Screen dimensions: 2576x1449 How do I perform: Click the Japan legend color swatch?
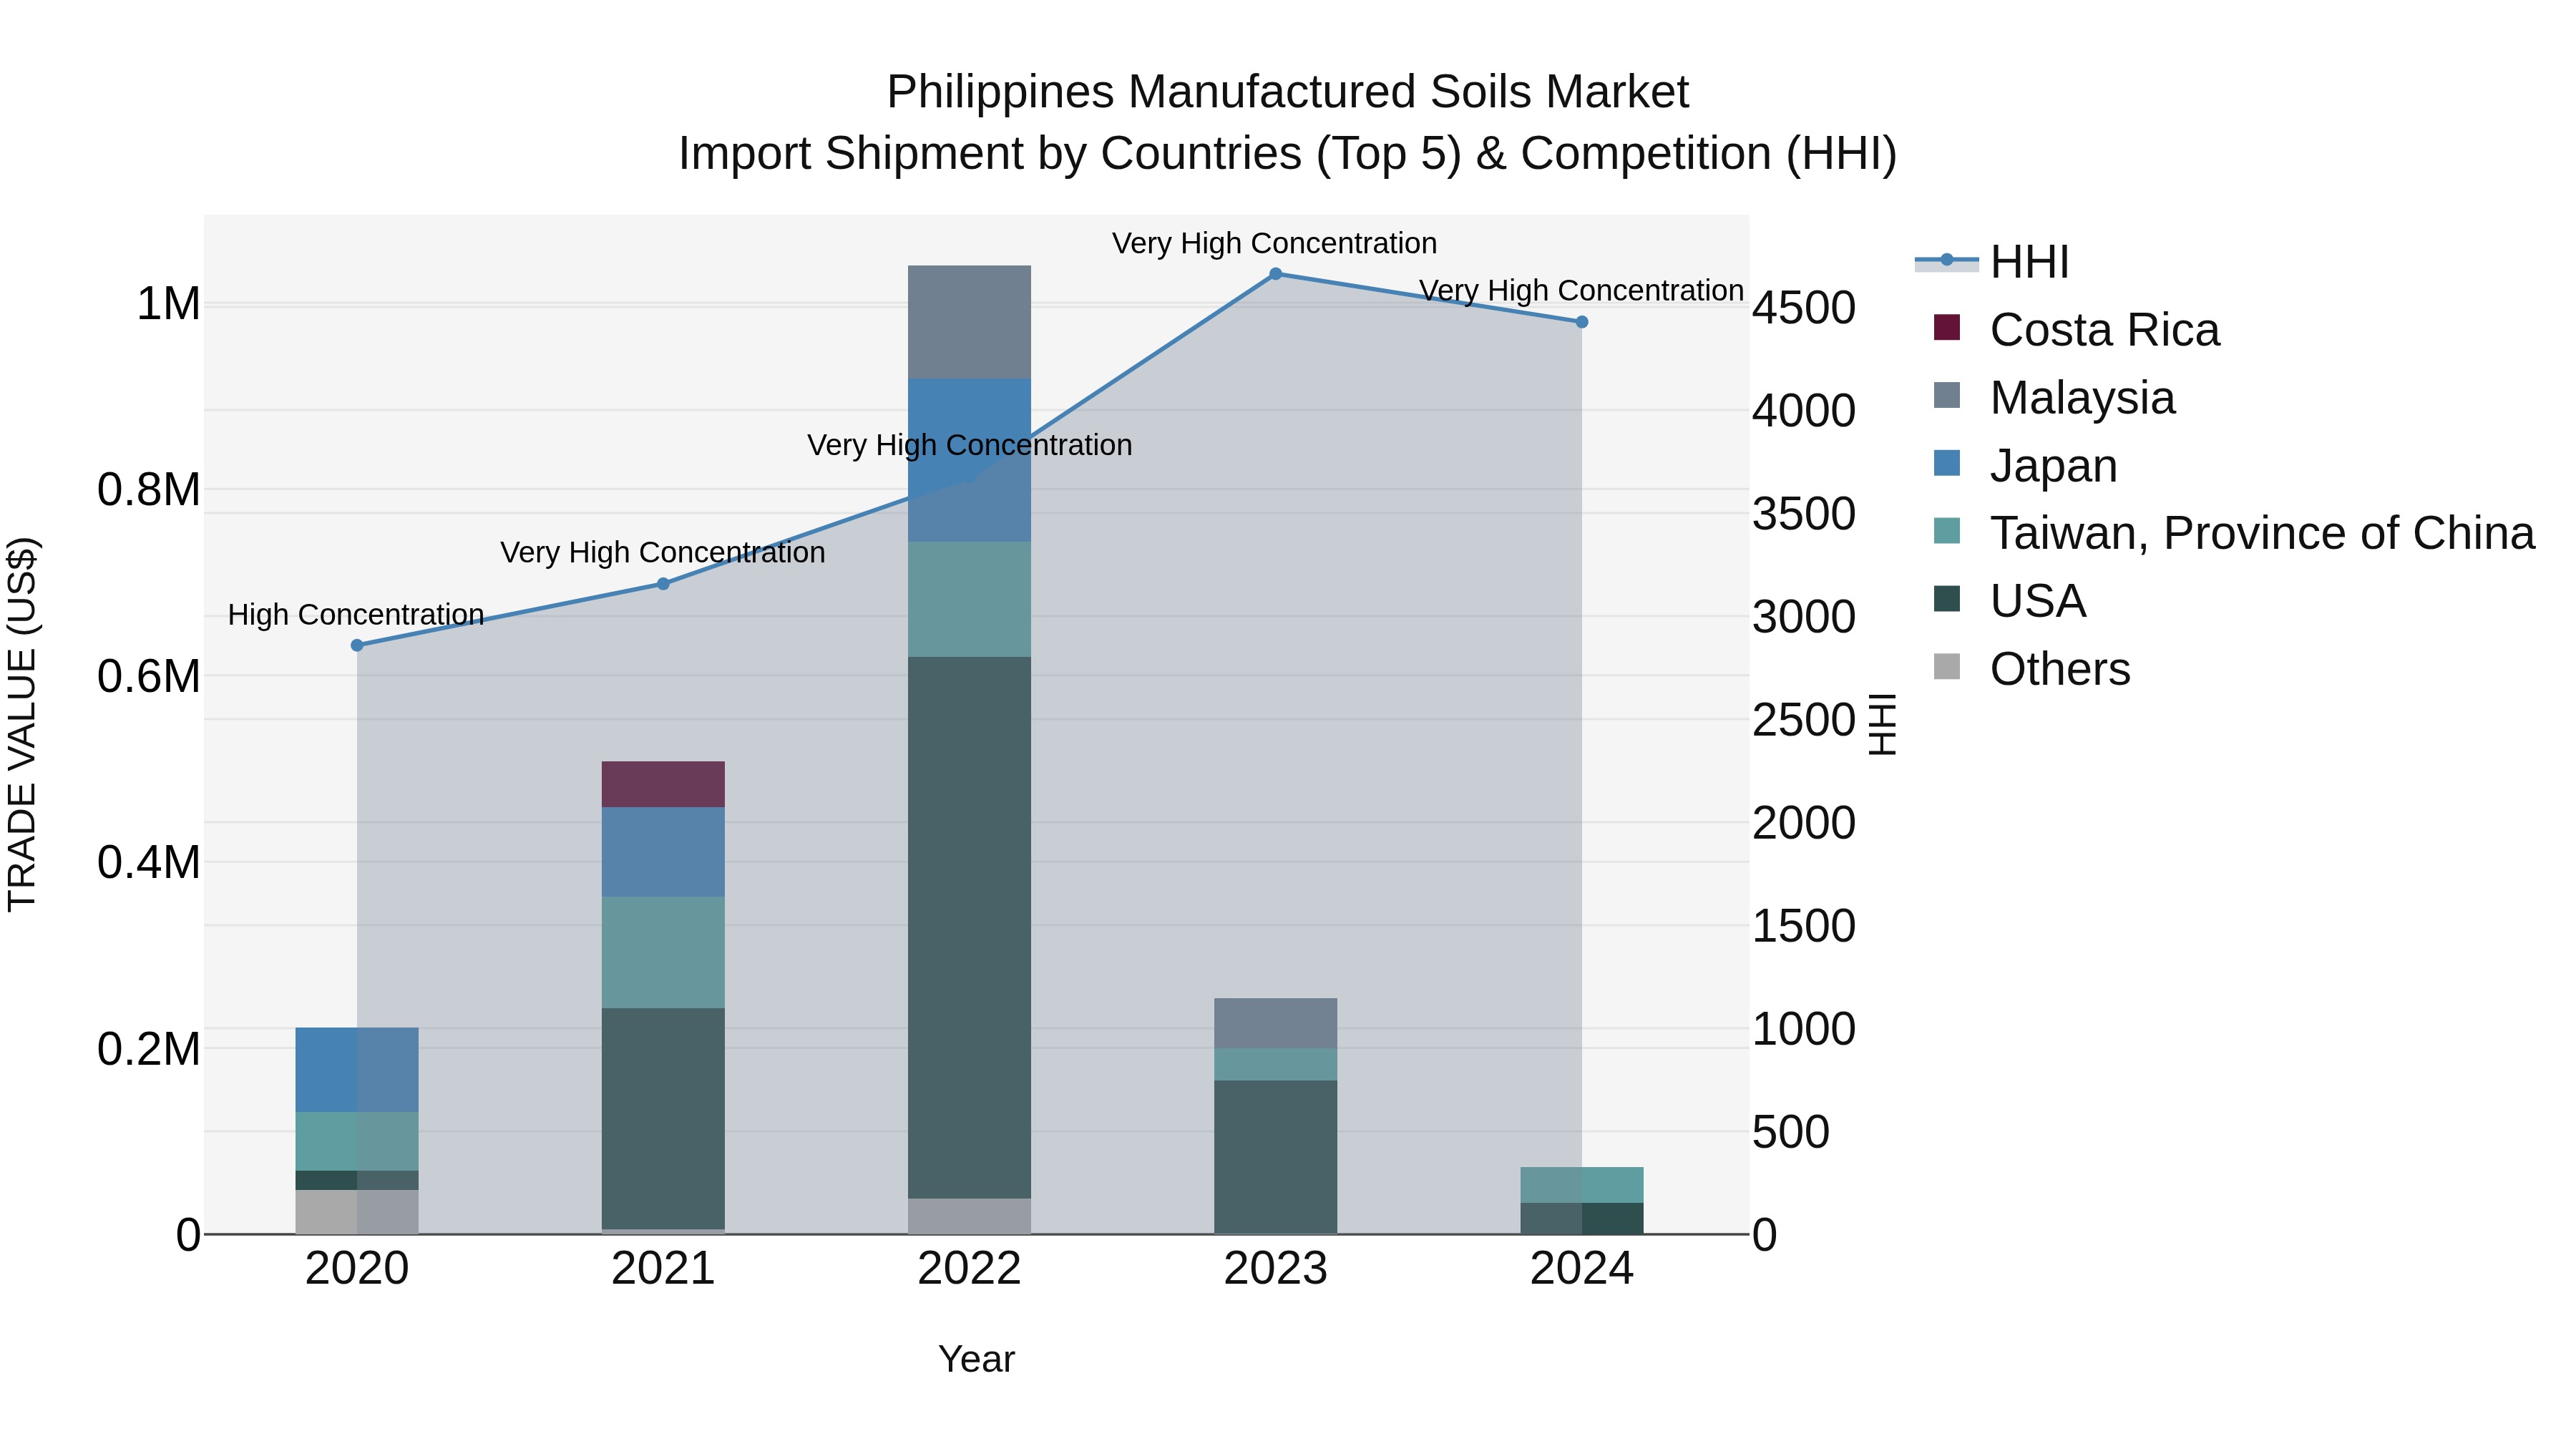(1947, 464)
